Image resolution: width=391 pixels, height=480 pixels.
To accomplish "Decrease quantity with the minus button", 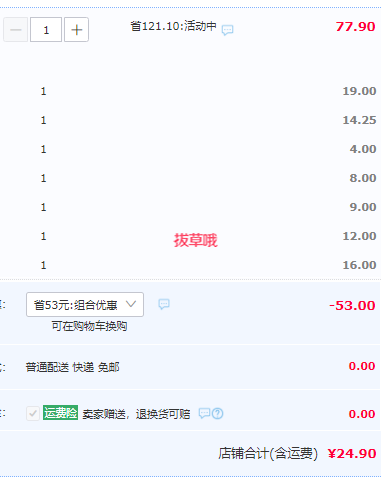I will coord(16,30).
